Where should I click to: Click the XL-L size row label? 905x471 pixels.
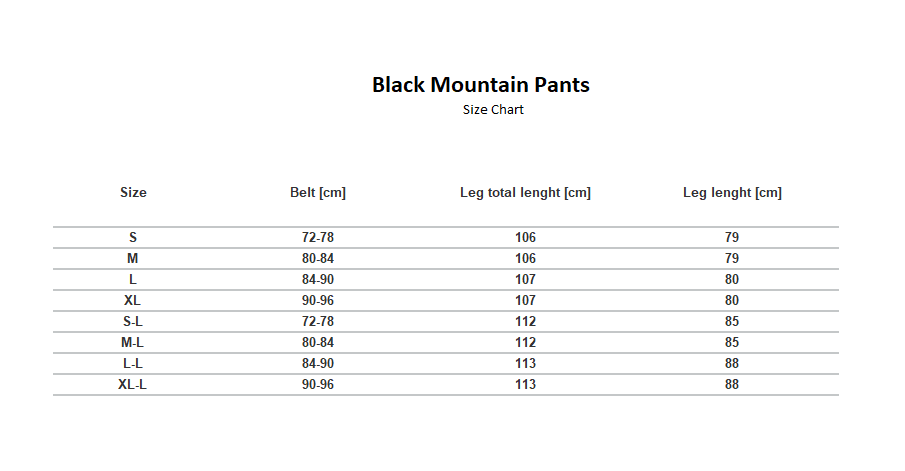133,385
